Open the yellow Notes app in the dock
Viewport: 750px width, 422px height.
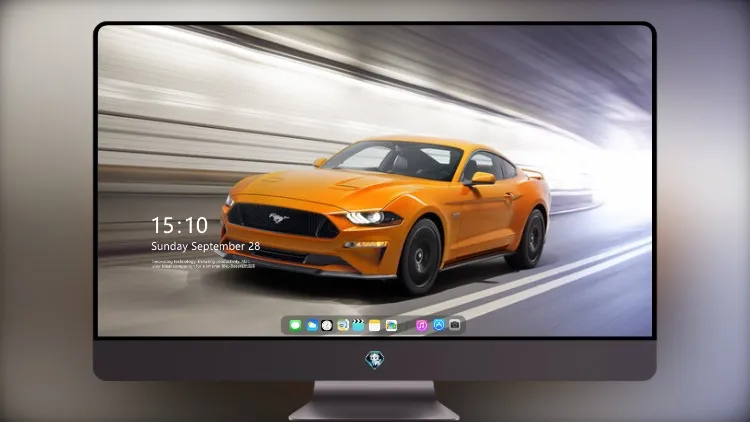375,325
